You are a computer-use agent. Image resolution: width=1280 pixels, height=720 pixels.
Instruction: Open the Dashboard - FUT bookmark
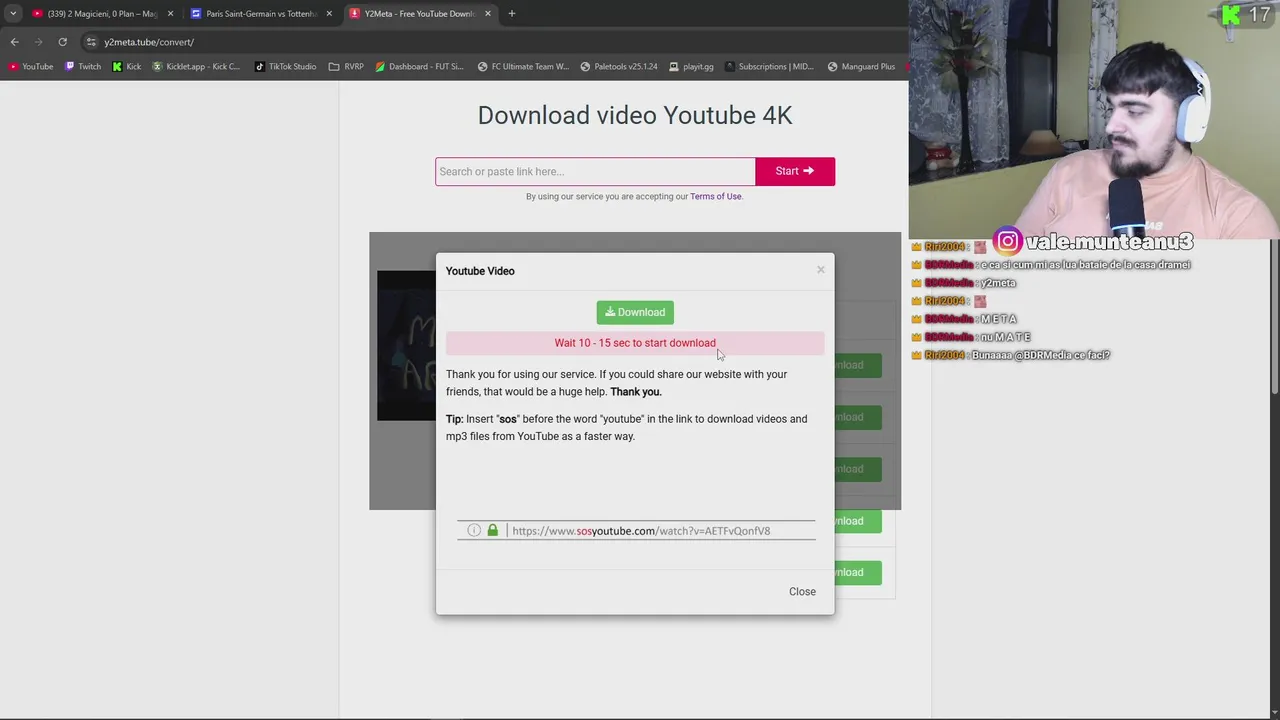pos(419,67)
